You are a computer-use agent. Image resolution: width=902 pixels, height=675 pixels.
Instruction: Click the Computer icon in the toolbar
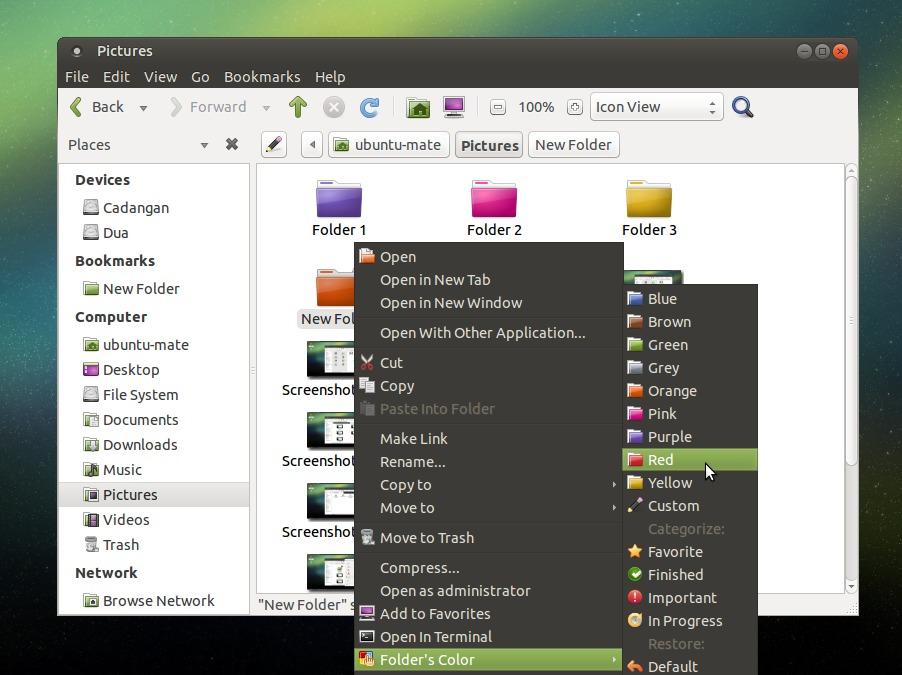coord(454,107)
